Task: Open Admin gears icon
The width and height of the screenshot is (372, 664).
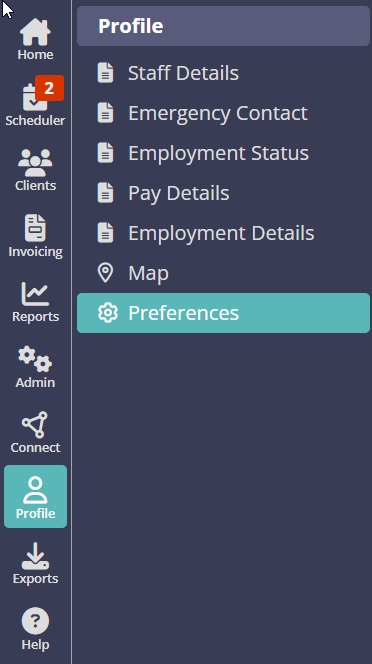Action: [35, 359]
